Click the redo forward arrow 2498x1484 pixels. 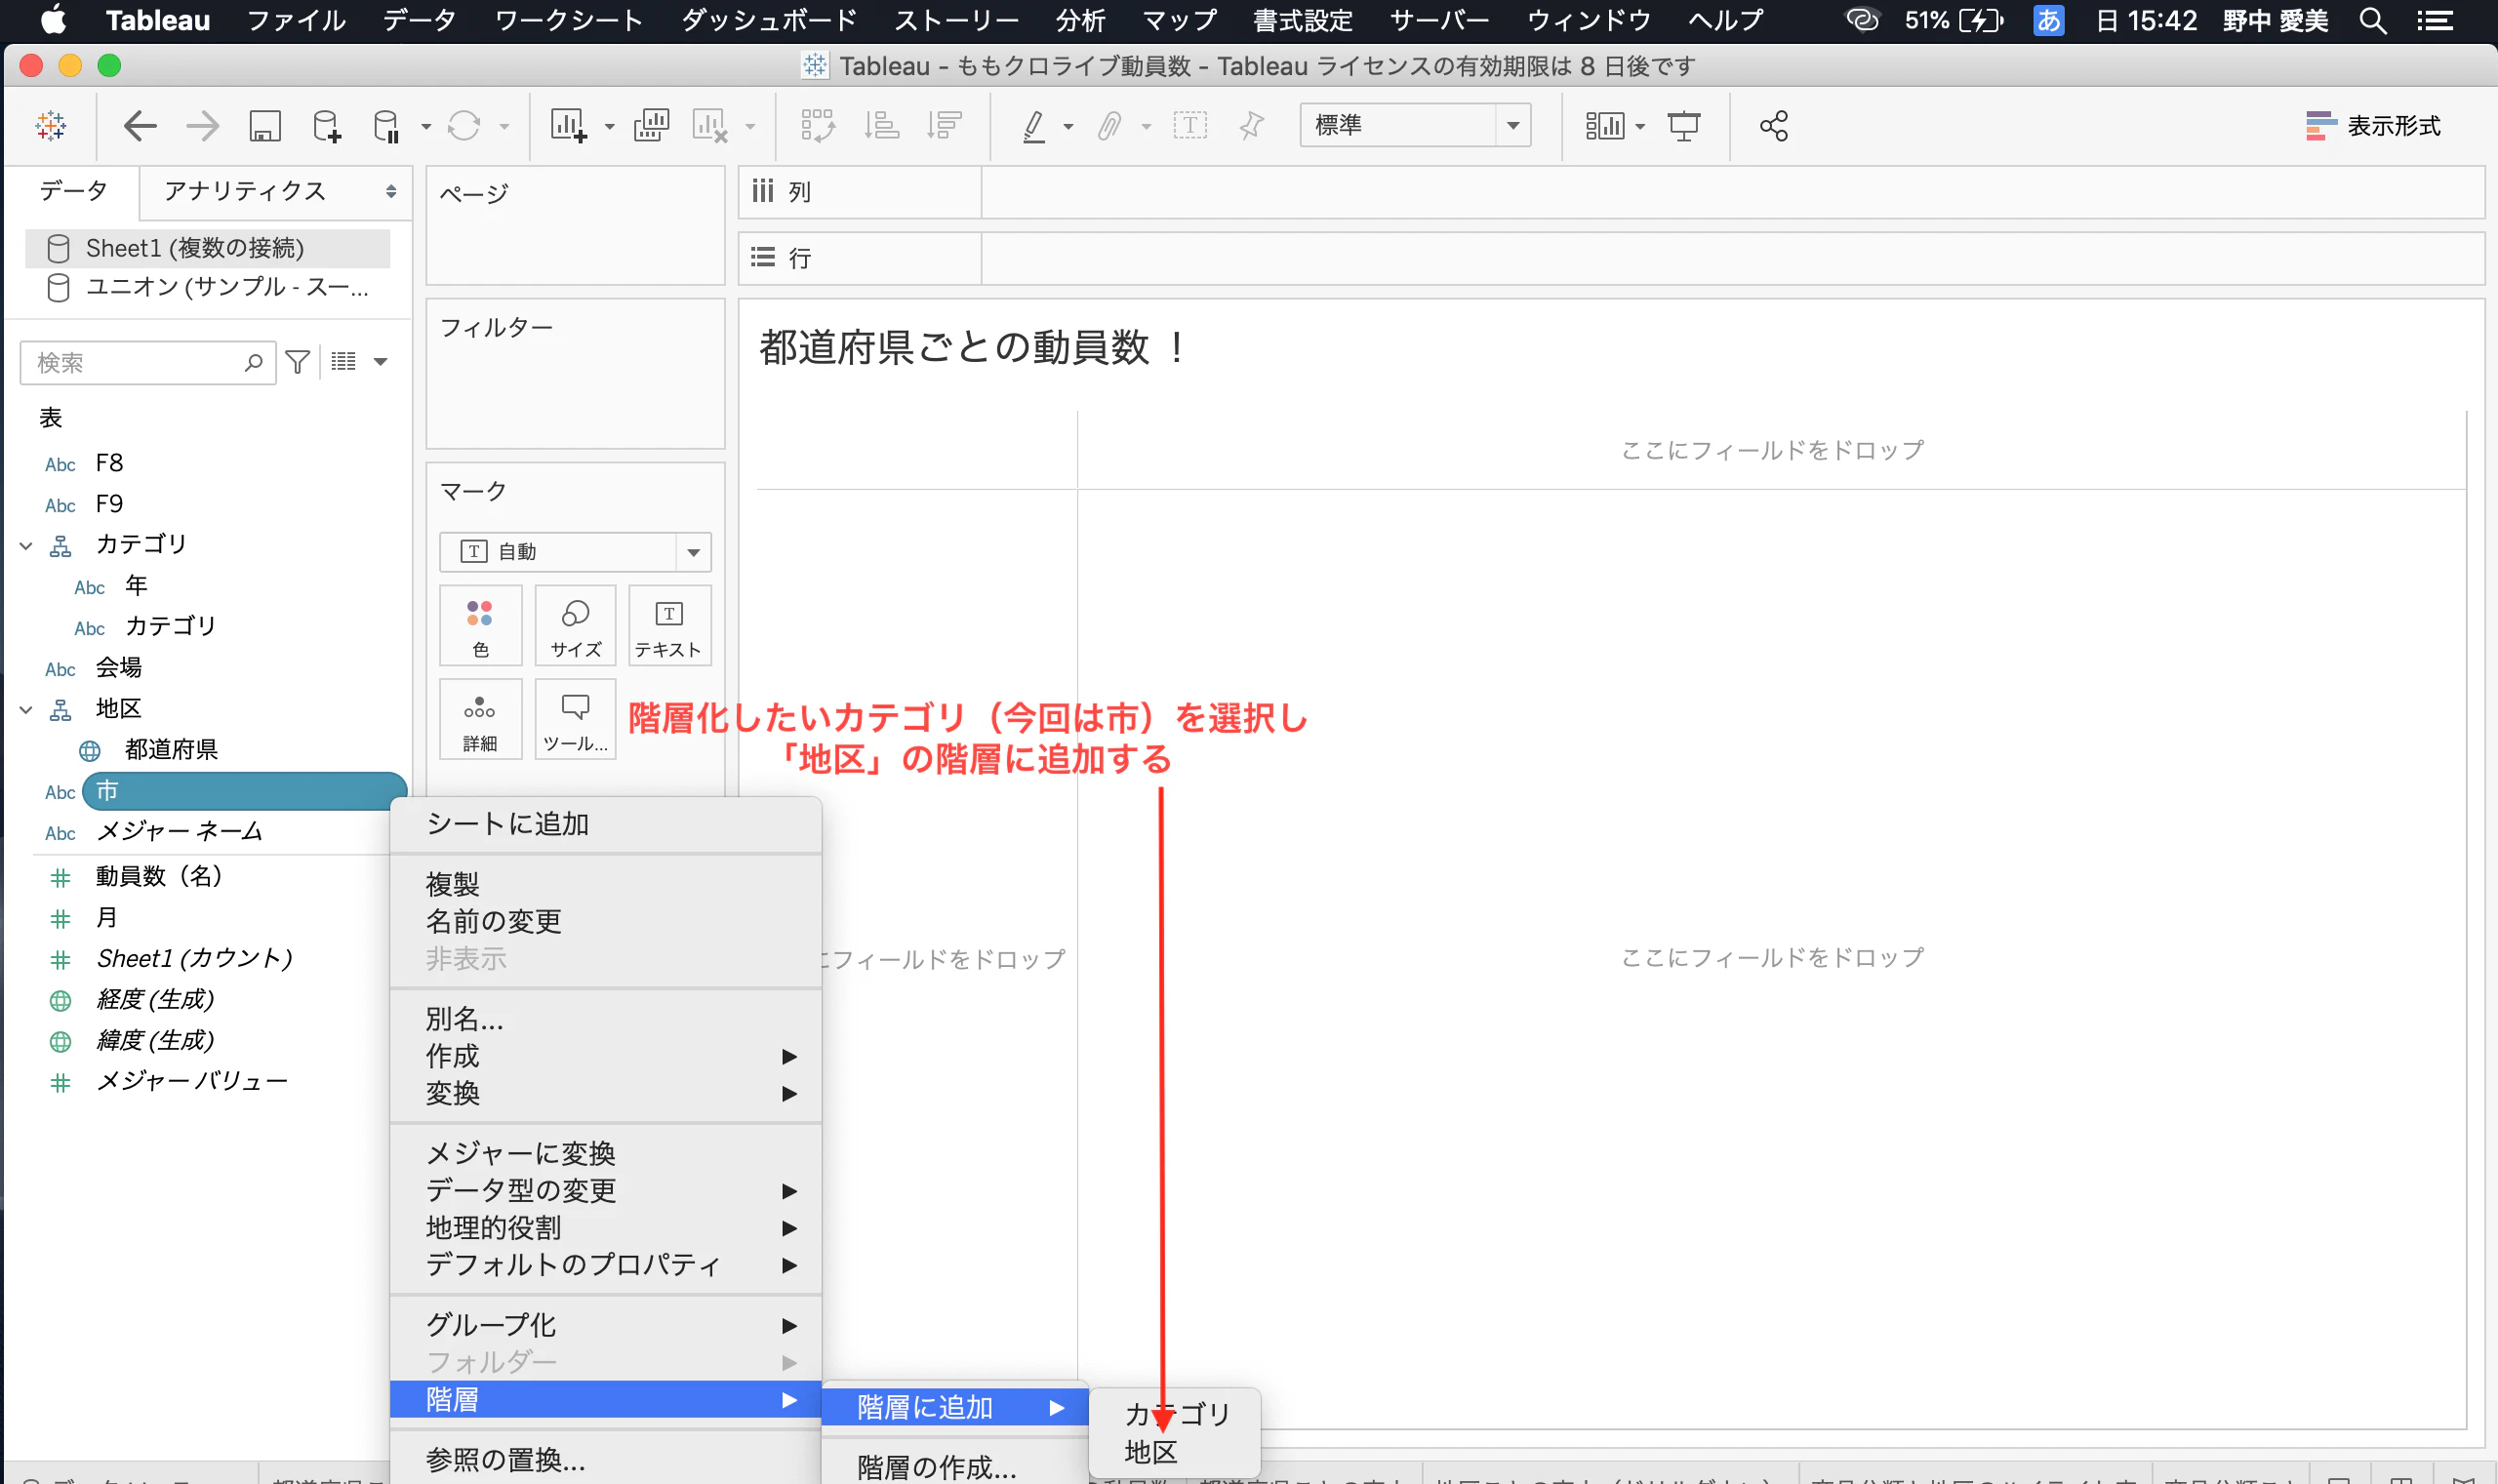[x=202, y=126]
